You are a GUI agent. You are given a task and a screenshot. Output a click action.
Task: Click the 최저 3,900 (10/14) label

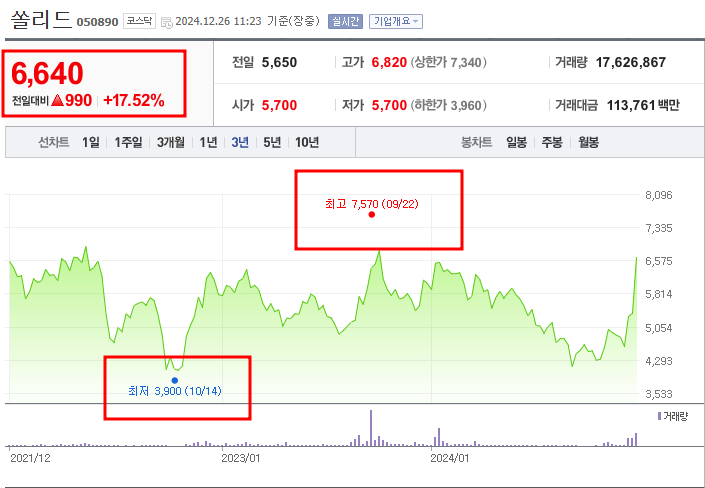click(175, 391)
